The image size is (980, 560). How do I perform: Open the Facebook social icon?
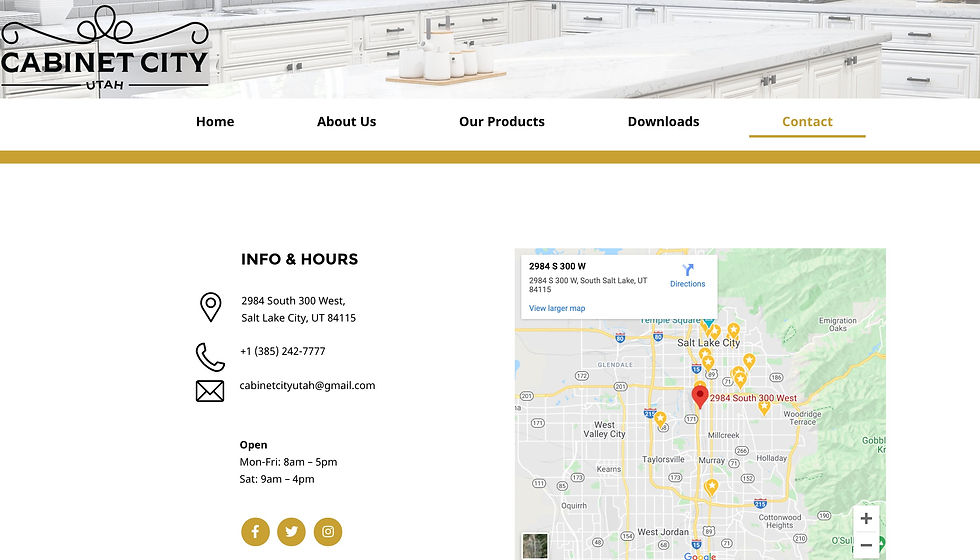[x=255, y=532]
